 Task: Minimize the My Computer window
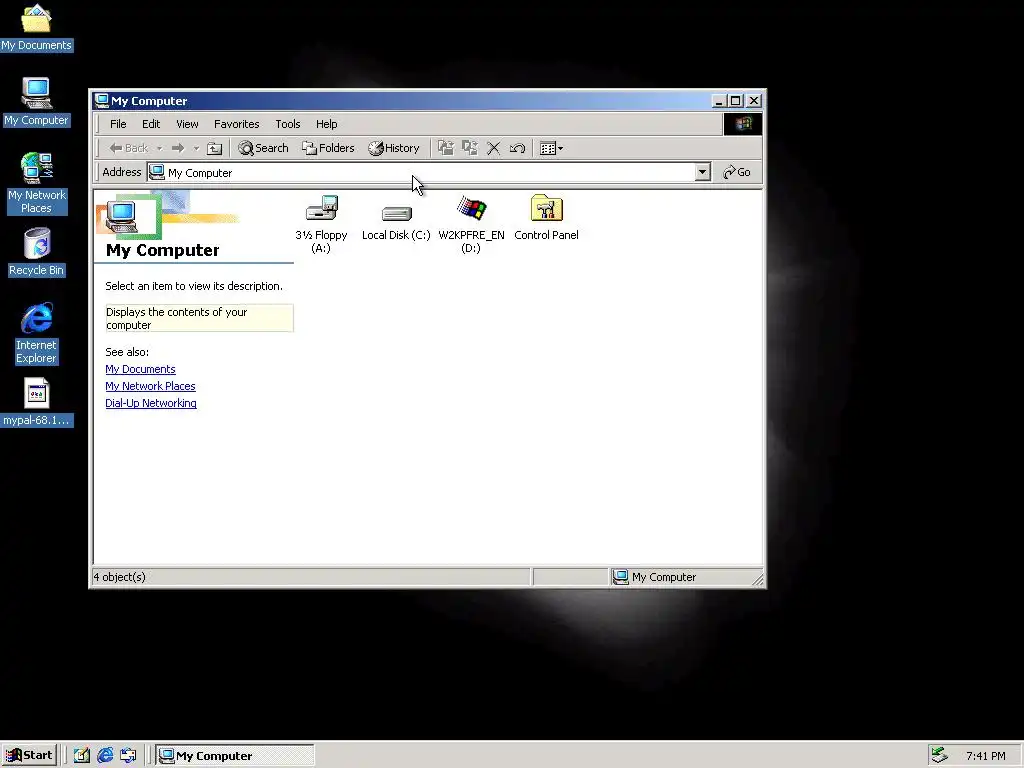click(x=718, y=101)
